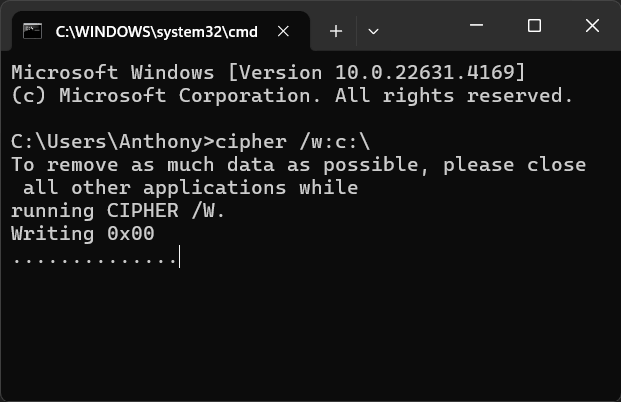621x402 pixels.
Task: Click the empty terminal area below output
Action: 310,335
